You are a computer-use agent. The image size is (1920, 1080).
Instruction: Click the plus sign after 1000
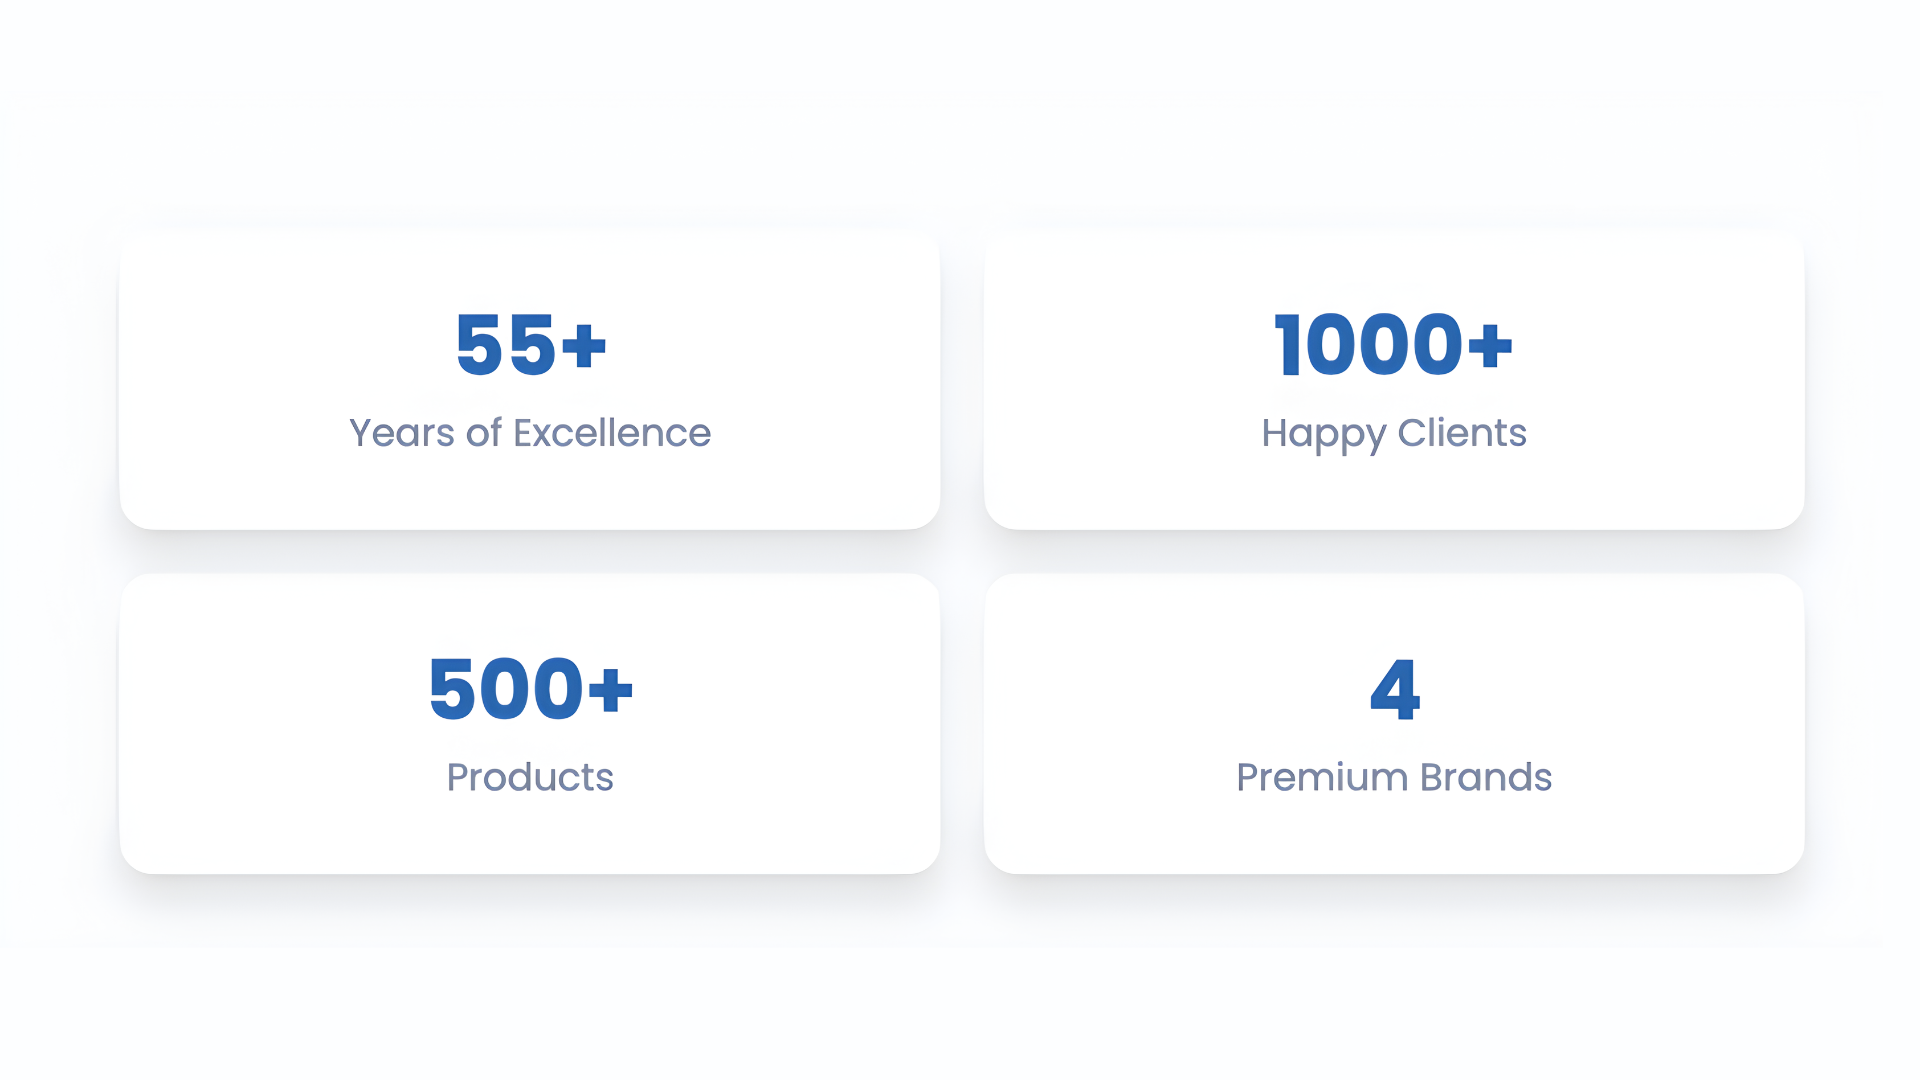[1490, 347]
